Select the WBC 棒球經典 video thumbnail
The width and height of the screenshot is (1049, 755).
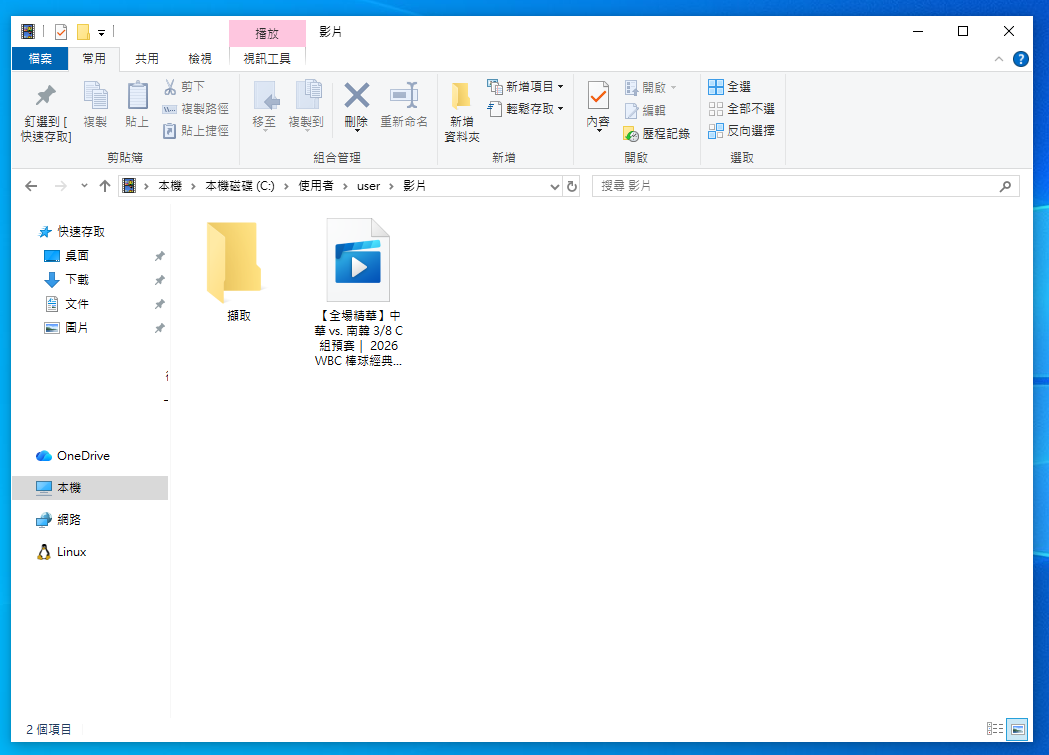pos(357,258)
